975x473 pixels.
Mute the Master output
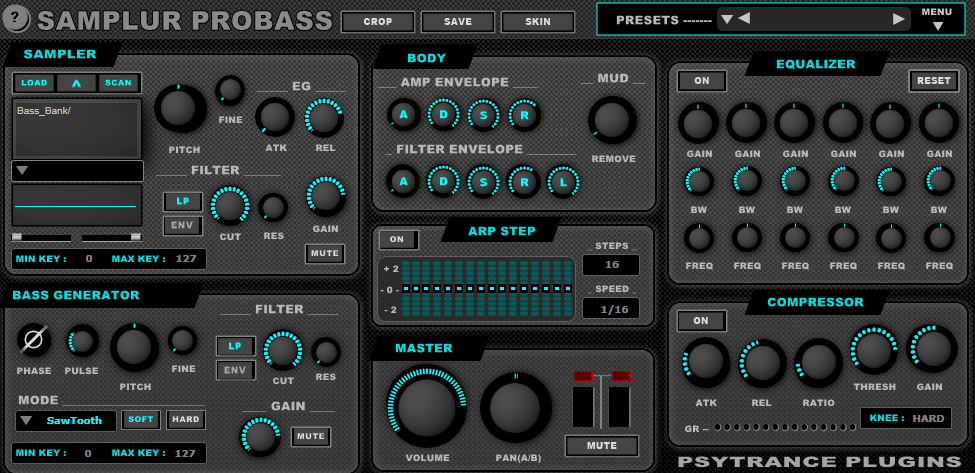(x=601, y=446)
